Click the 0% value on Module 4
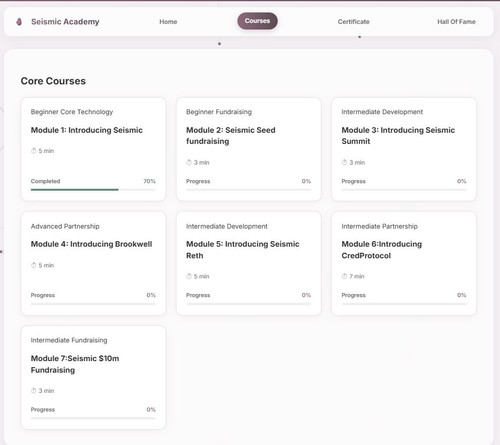The width and height of the screenshot is (500, 445). pos(151,295)
